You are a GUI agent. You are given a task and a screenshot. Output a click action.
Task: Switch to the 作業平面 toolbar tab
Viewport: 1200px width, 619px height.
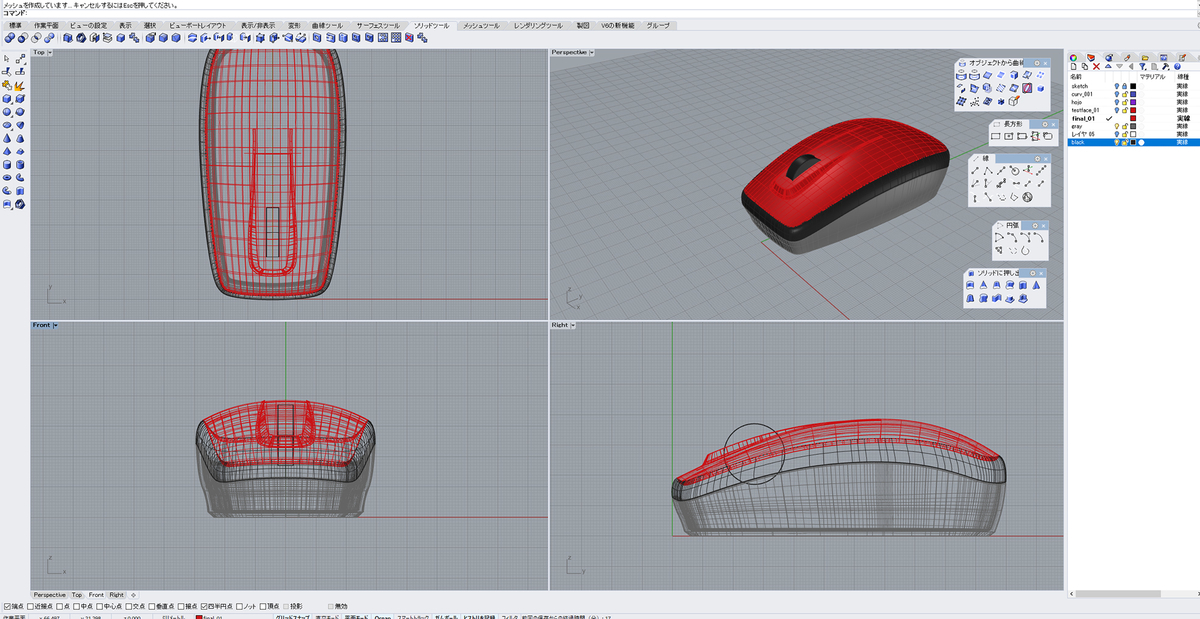pos(46,25)
